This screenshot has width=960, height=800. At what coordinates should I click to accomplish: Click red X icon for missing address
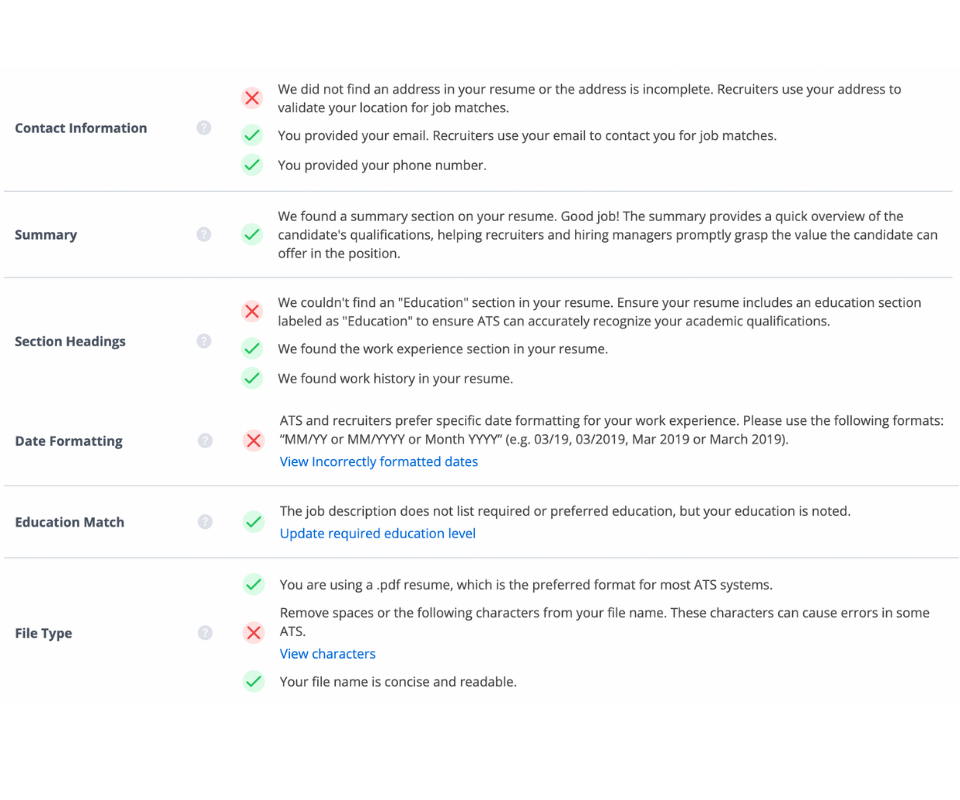click(252, 98)
